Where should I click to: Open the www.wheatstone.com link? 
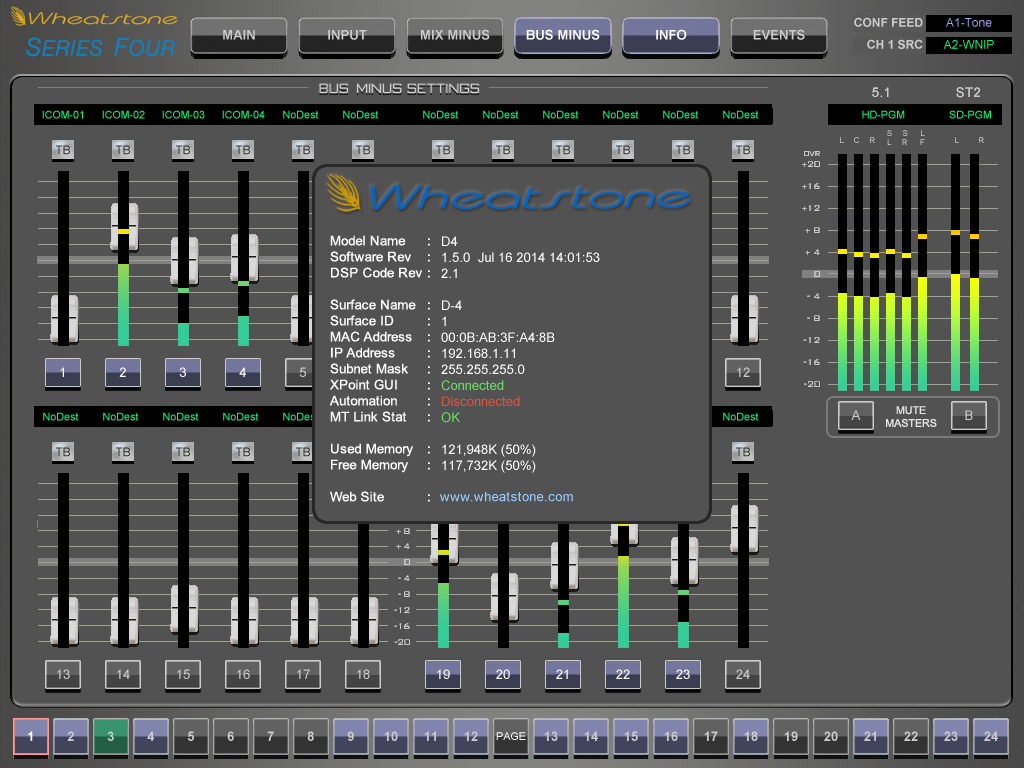[x=506, y=497]
